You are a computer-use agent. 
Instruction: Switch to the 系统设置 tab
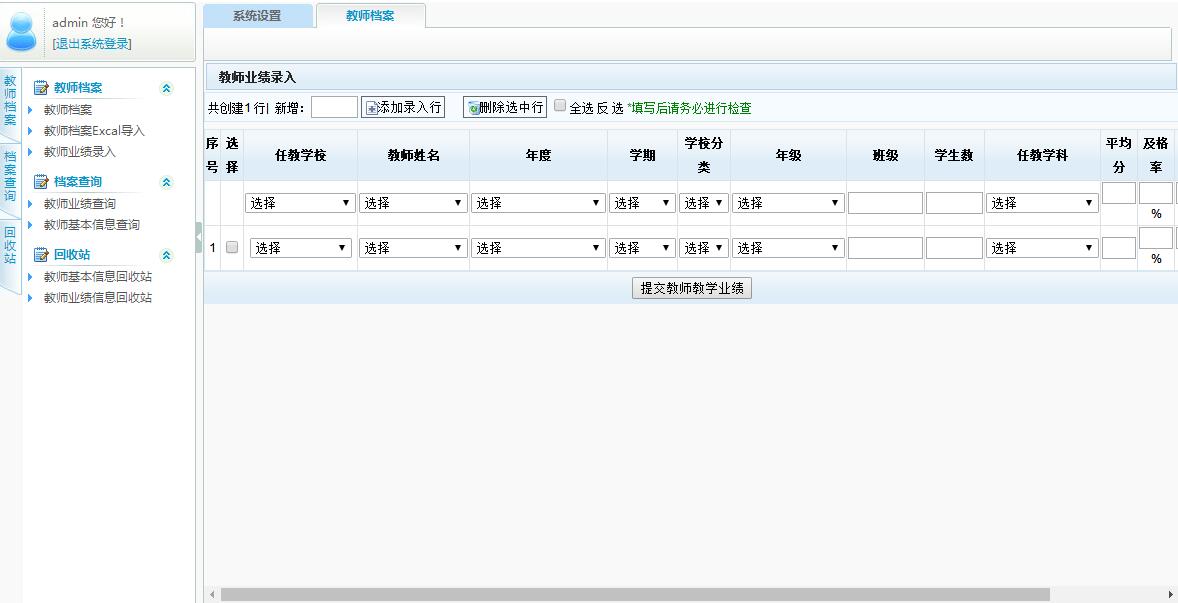tap(257, 16)
